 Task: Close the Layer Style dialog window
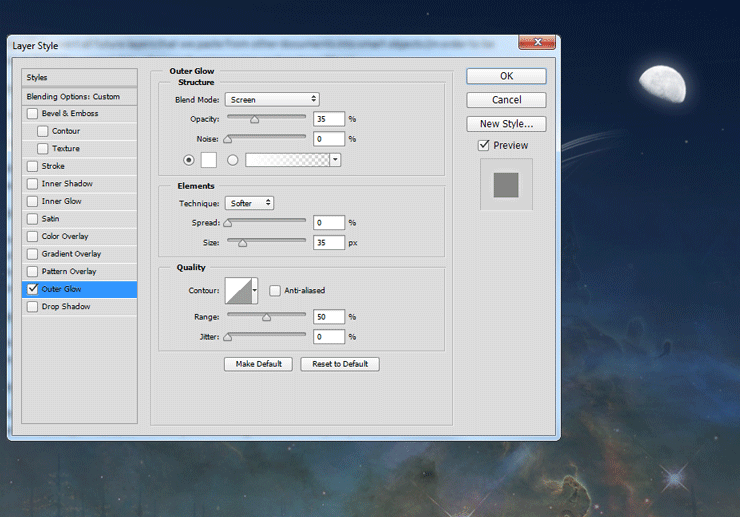click(538, 44)
